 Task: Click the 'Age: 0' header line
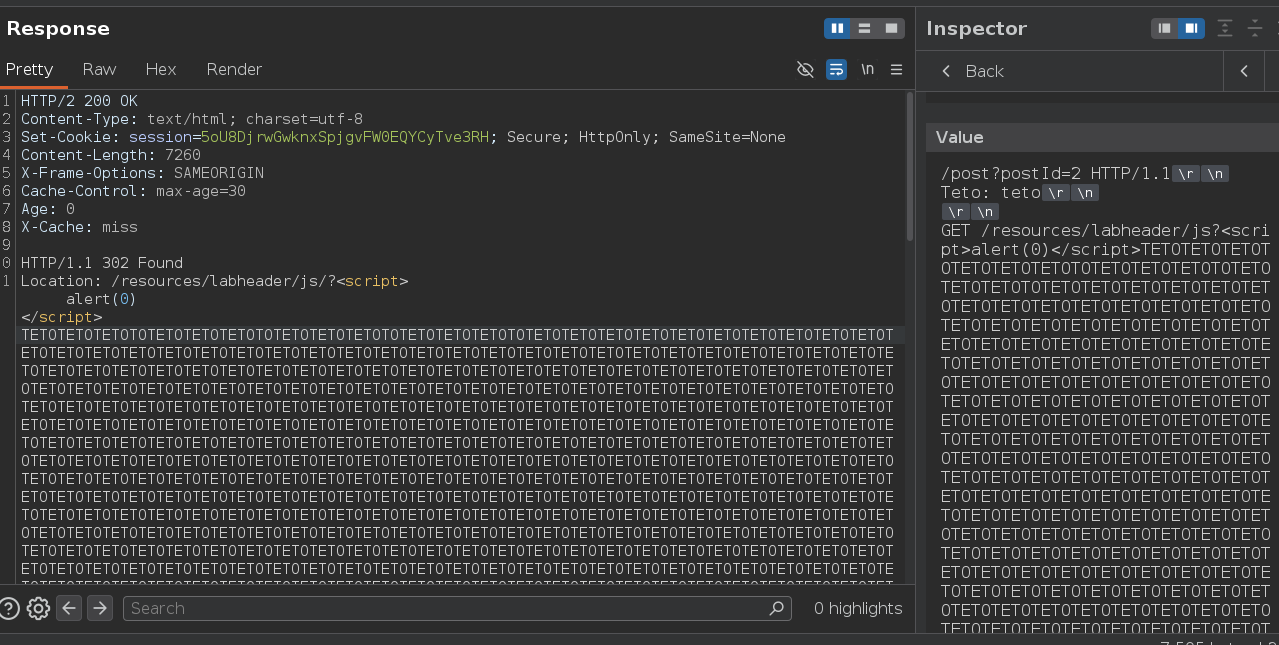pos(48,209)
